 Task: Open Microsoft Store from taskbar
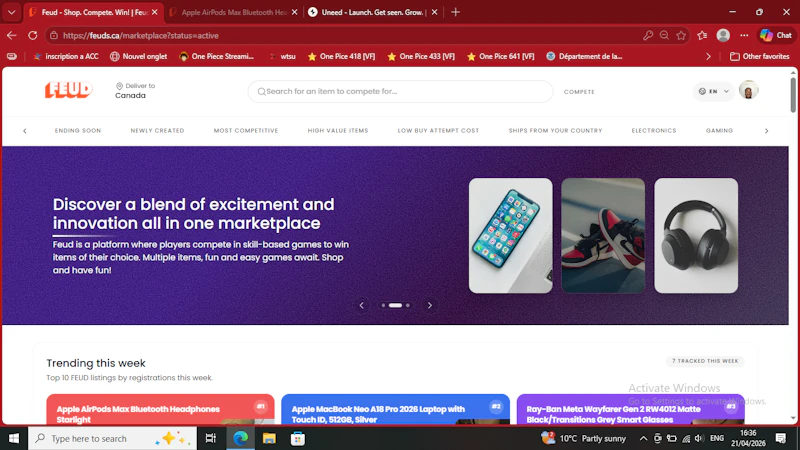pos(297,438)
